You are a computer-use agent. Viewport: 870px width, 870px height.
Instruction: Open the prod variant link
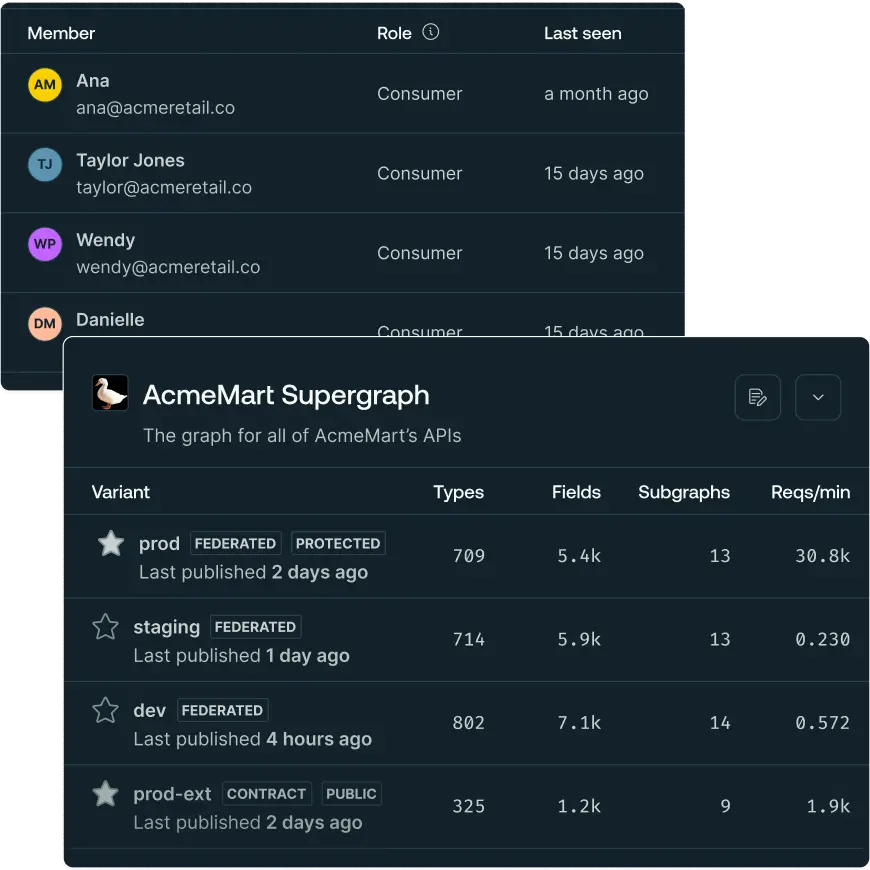159,543
